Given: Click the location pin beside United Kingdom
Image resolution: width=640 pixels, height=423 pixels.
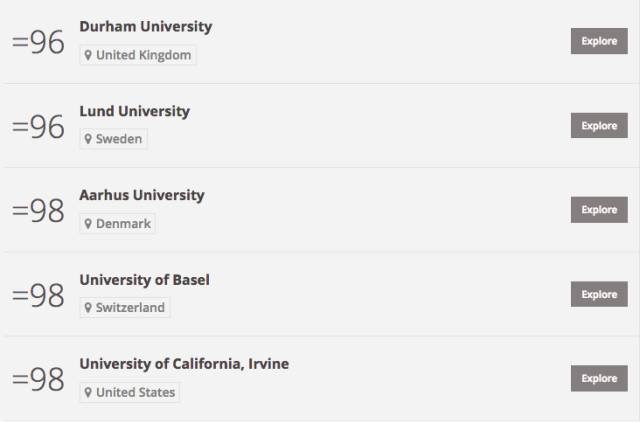Looking at the screenshot, I should tap(88, 55).
